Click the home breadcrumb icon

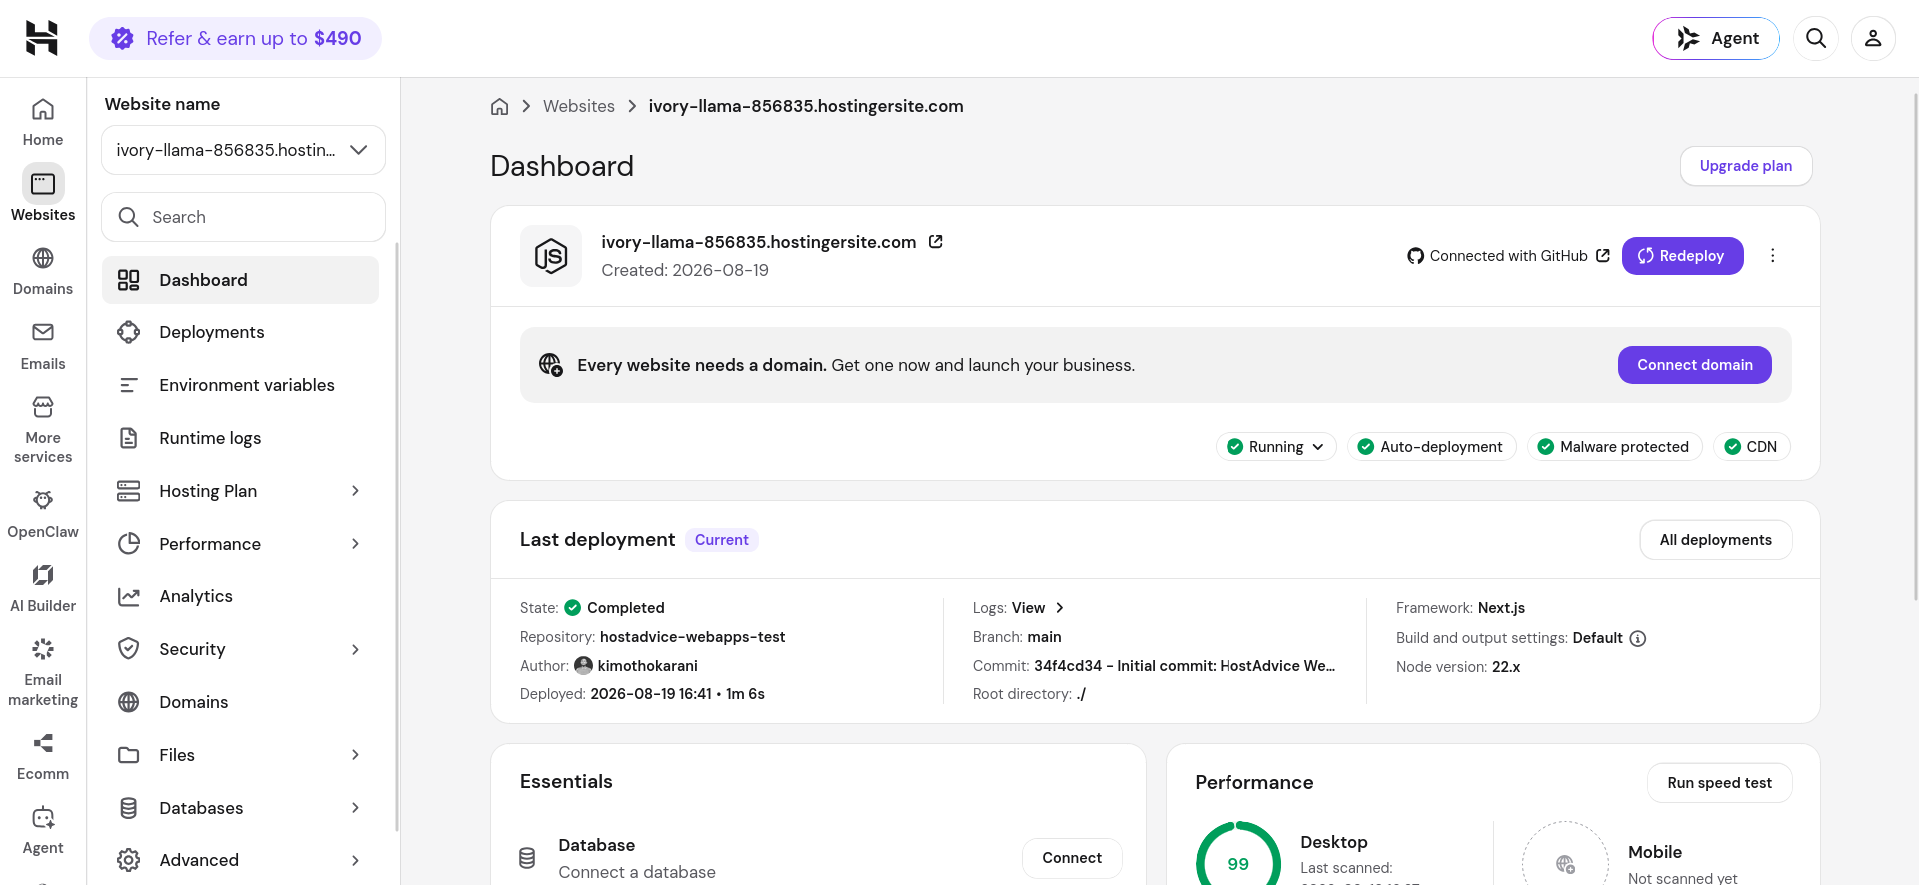(x=500, y=106)
